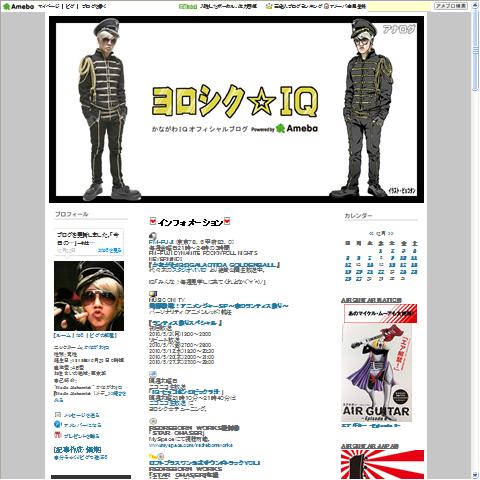This screenshot has width=480, height=480.
Task: Click the red striped マイケル・ムーア banner
Action: [380, 313]
